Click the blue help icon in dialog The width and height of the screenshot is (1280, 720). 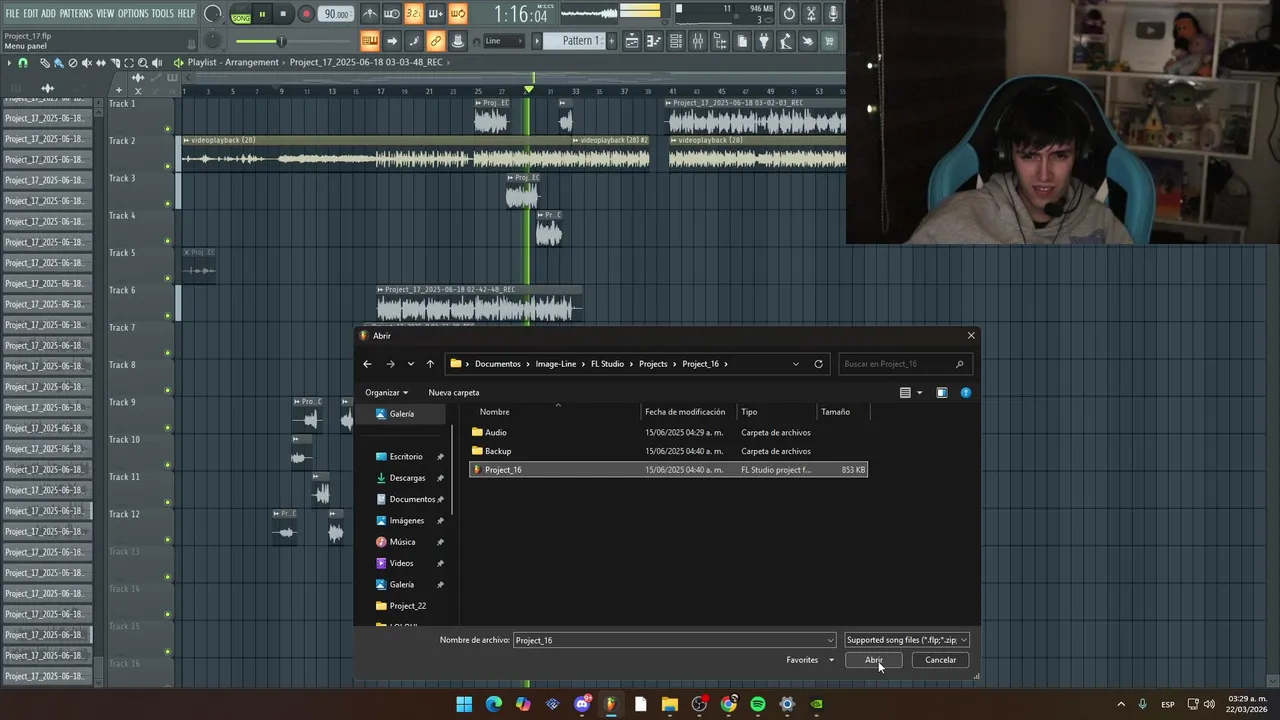[x=966, y=393]
